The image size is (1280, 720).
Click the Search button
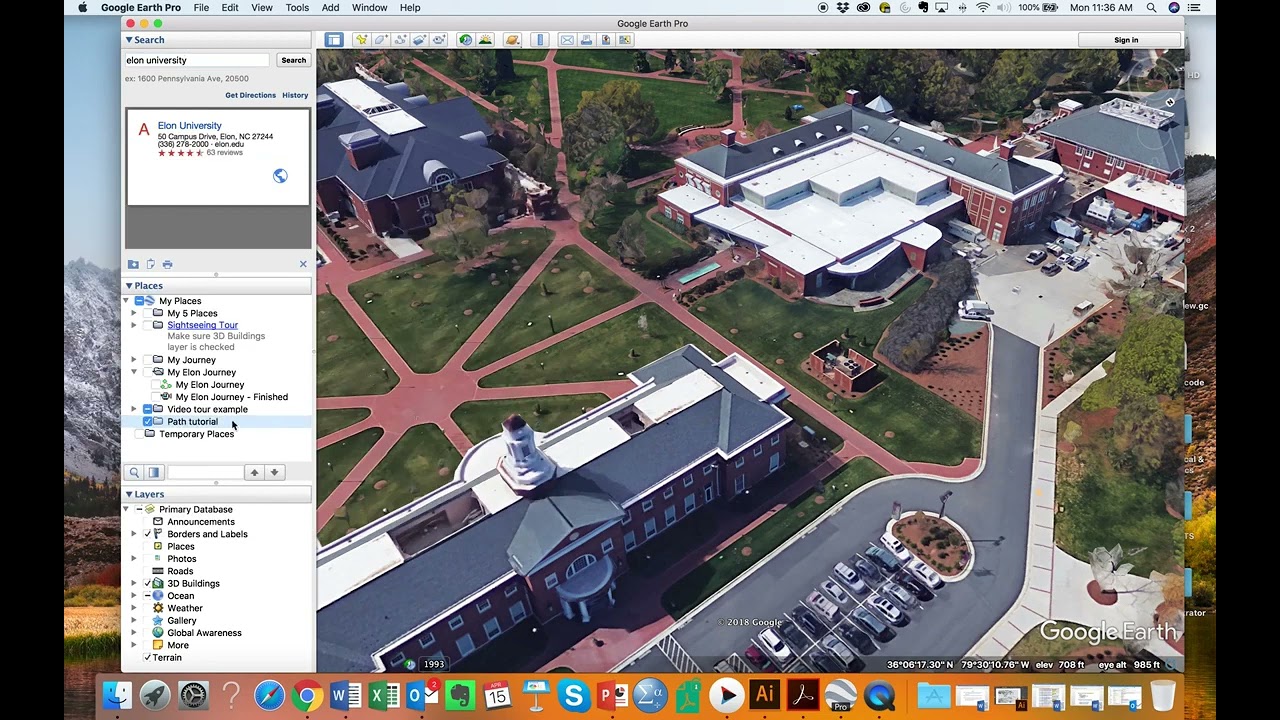[x=294, y=60]
